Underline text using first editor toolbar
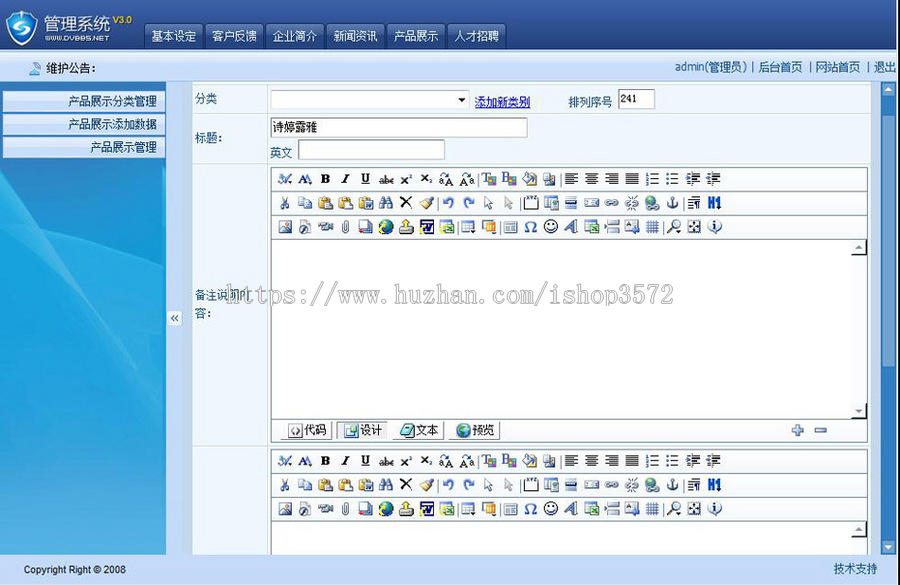Viewport: 900px width, 585px height. [x=365, y=179]
